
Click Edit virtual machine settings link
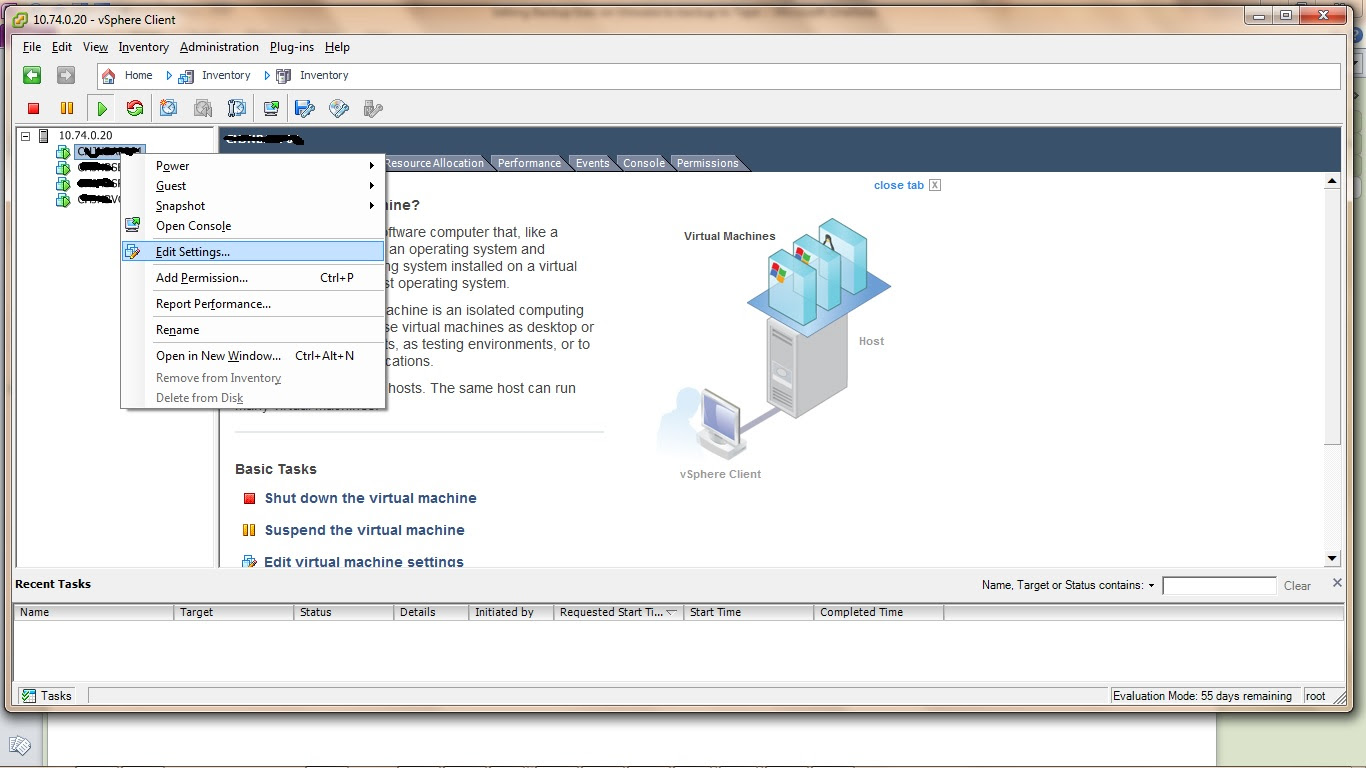tap(364, 562)
